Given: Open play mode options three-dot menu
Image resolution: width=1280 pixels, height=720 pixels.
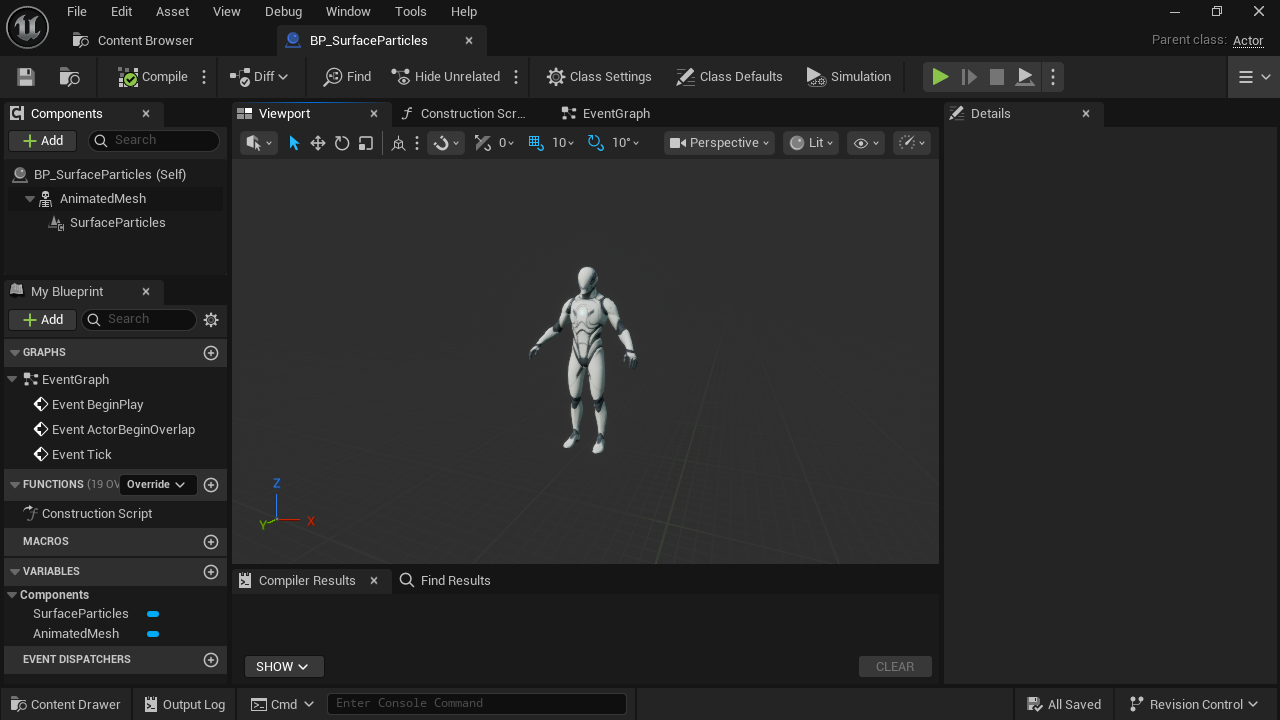Looking at the screenshot, I should (1053, 77).
